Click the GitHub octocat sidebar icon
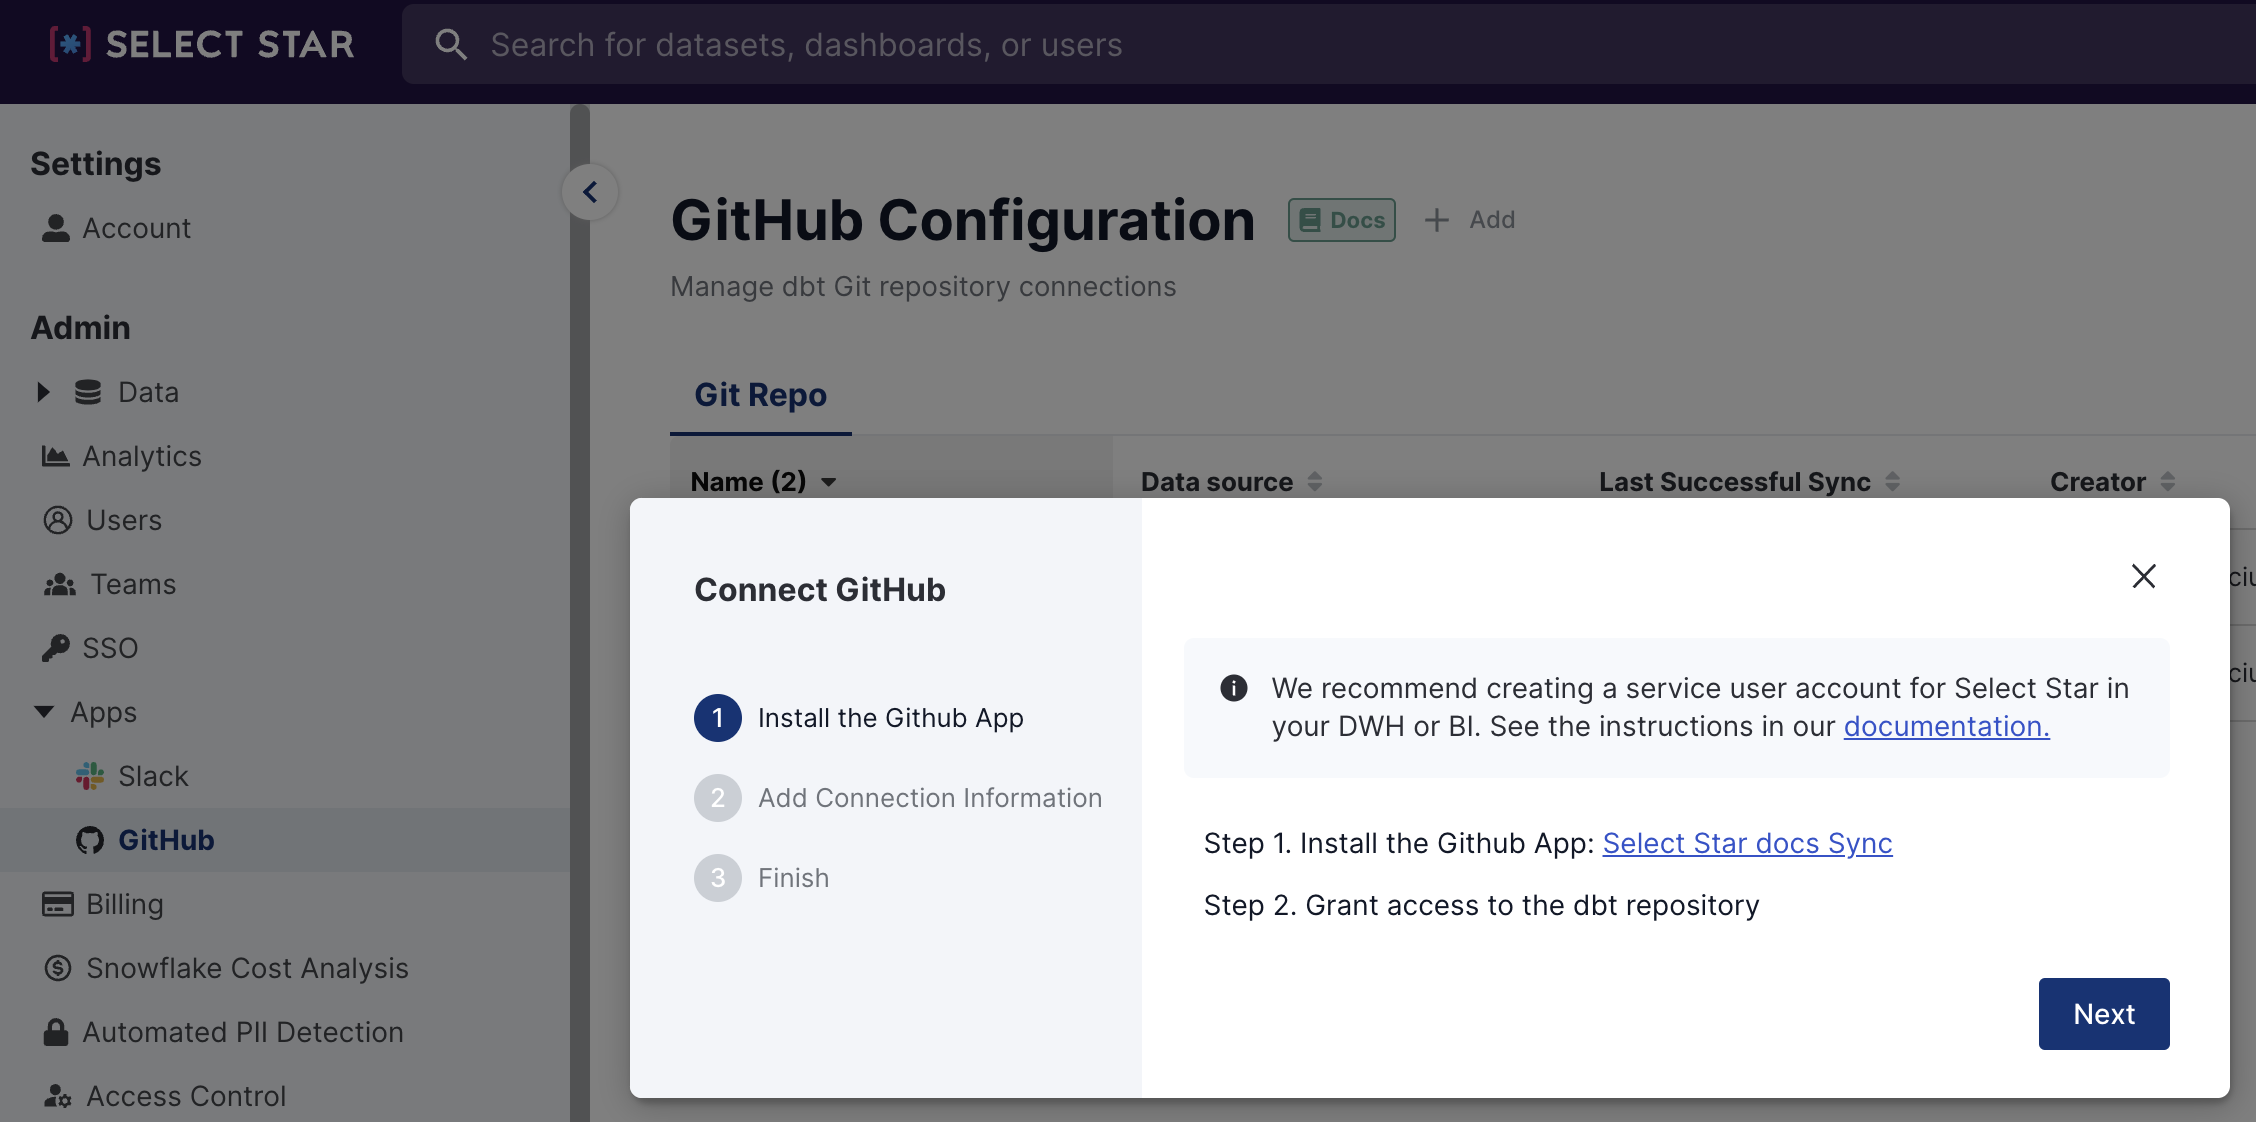Viewport: 2256px width, 1122px height. click(x=90, y=840)
